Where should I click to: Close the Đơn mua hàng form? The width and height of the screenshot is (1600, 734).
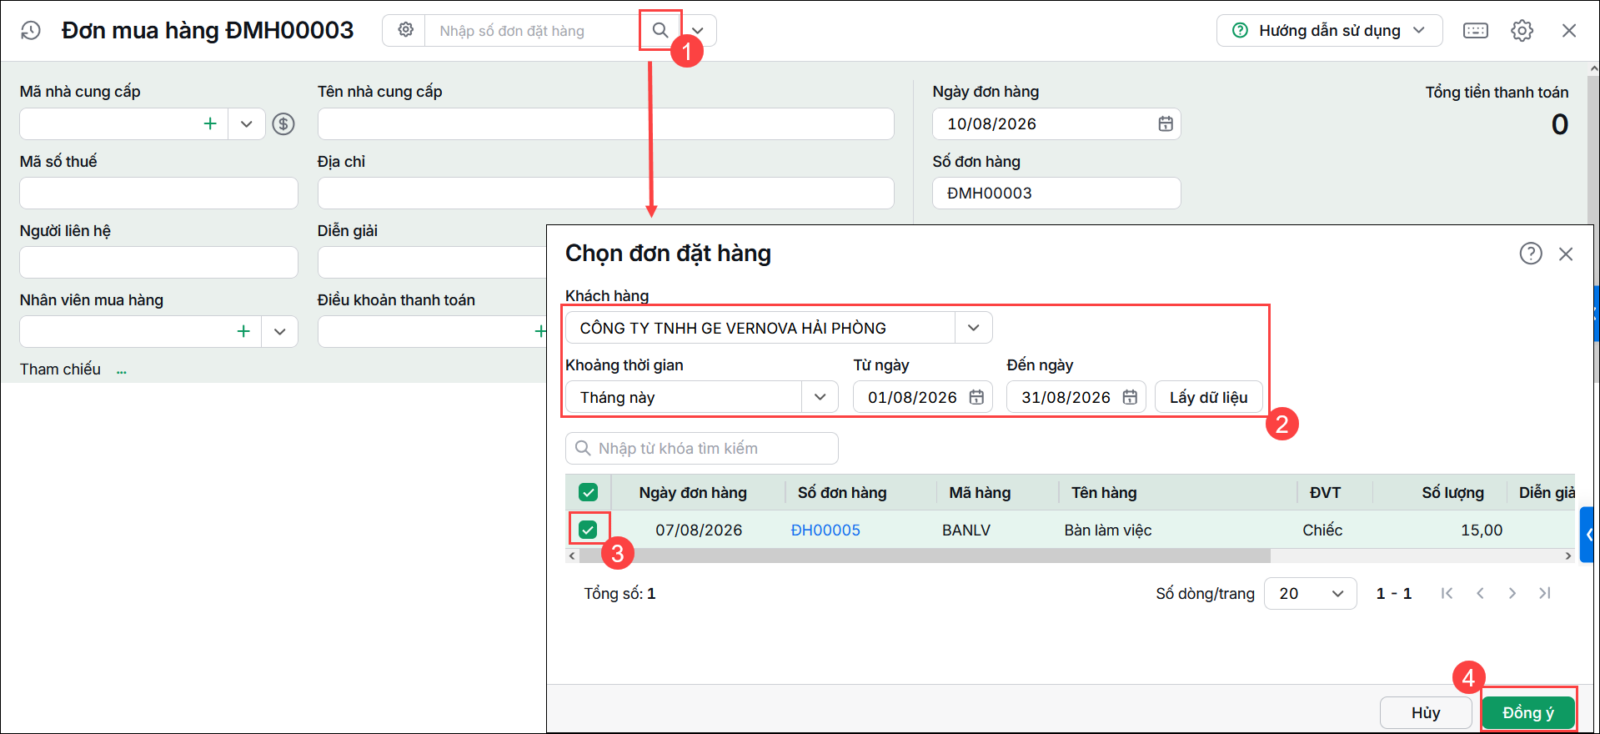[1569, 31]
